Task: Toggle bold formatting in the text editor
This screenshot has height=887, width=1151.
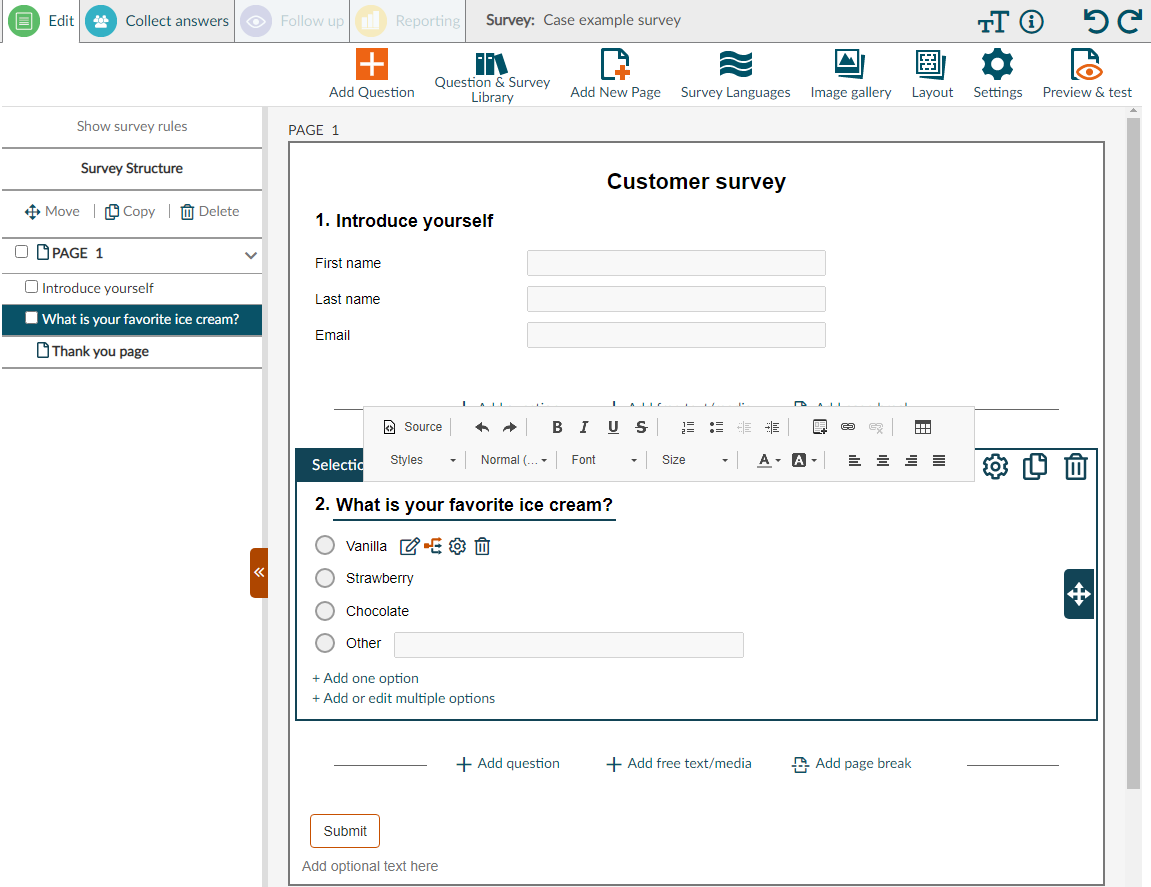Action: [557, 427]
